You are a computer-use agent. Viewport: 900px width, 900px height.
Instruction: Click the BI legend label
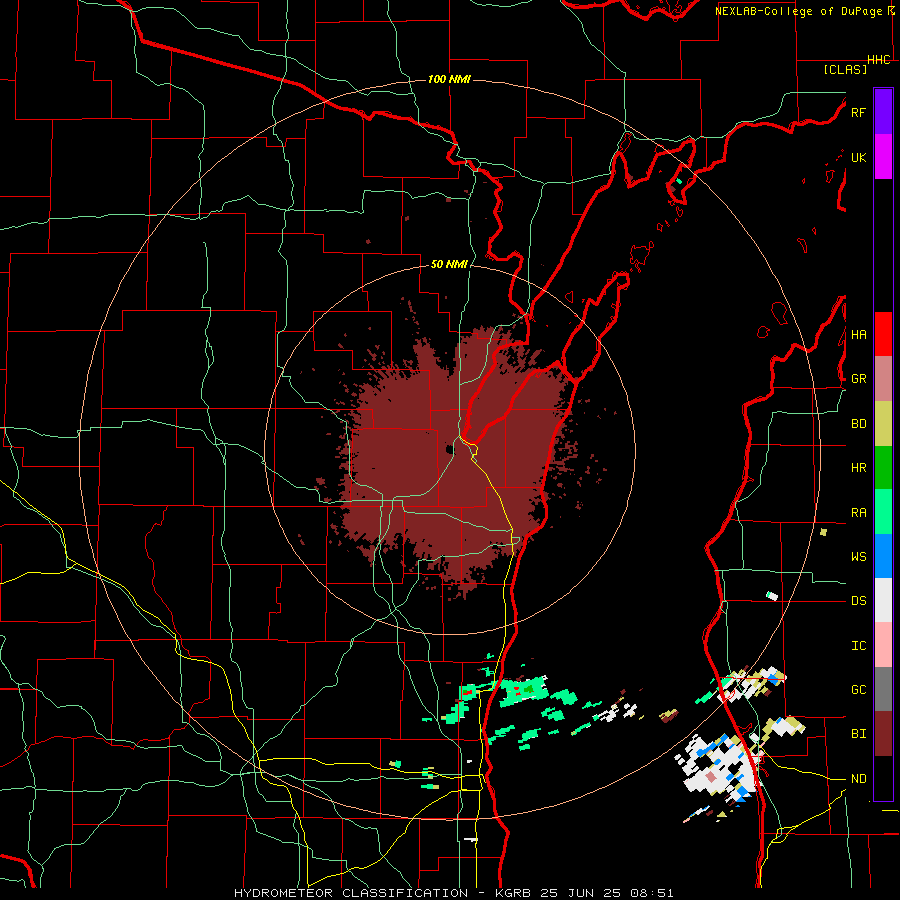coord(858,734)
